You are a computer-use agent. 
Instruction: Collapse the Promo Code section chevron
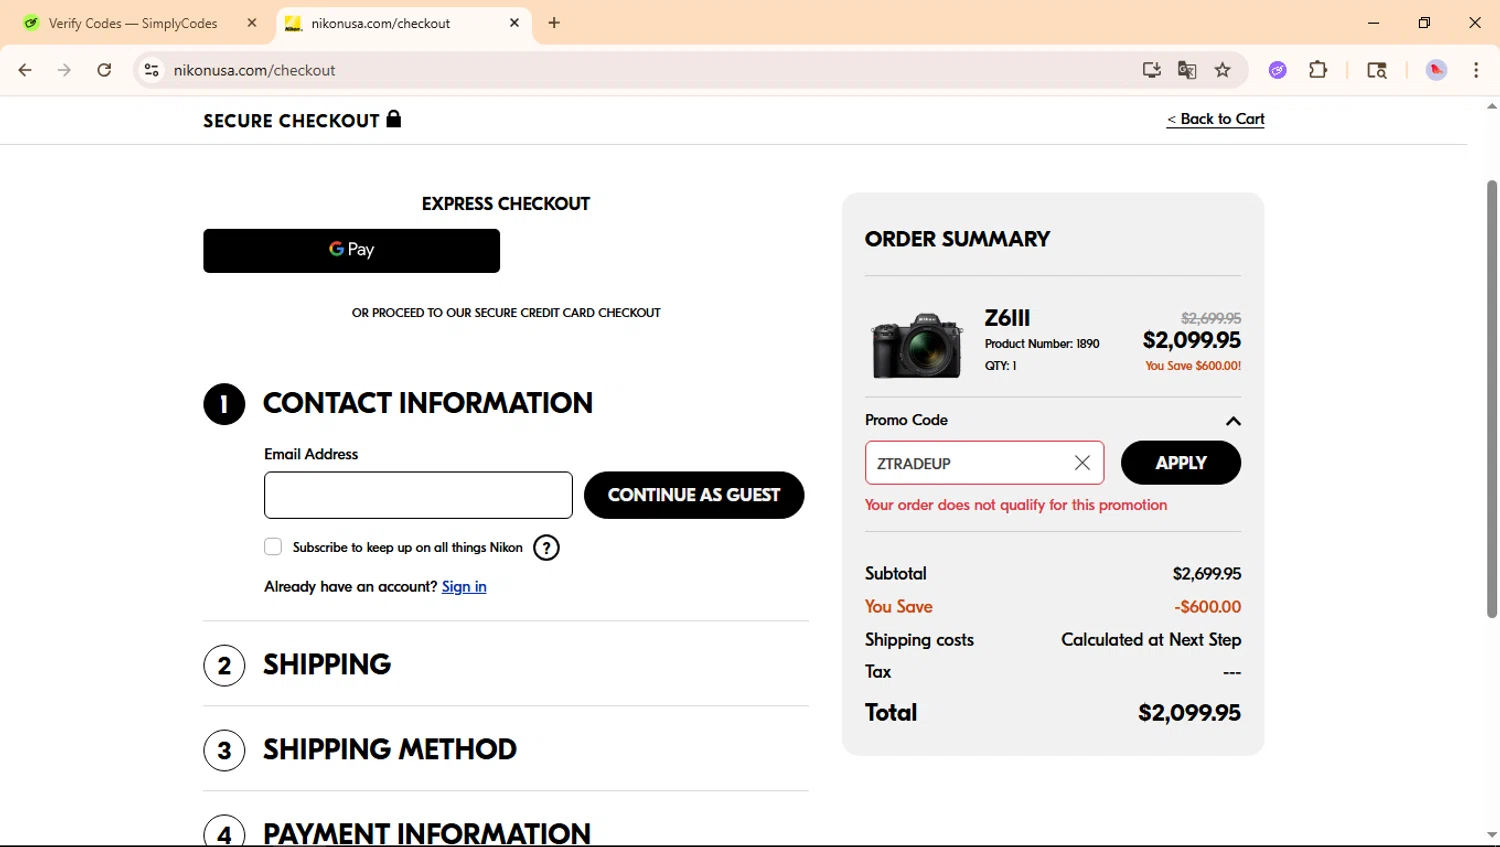pyautogui.click(x=1233, y=421)
